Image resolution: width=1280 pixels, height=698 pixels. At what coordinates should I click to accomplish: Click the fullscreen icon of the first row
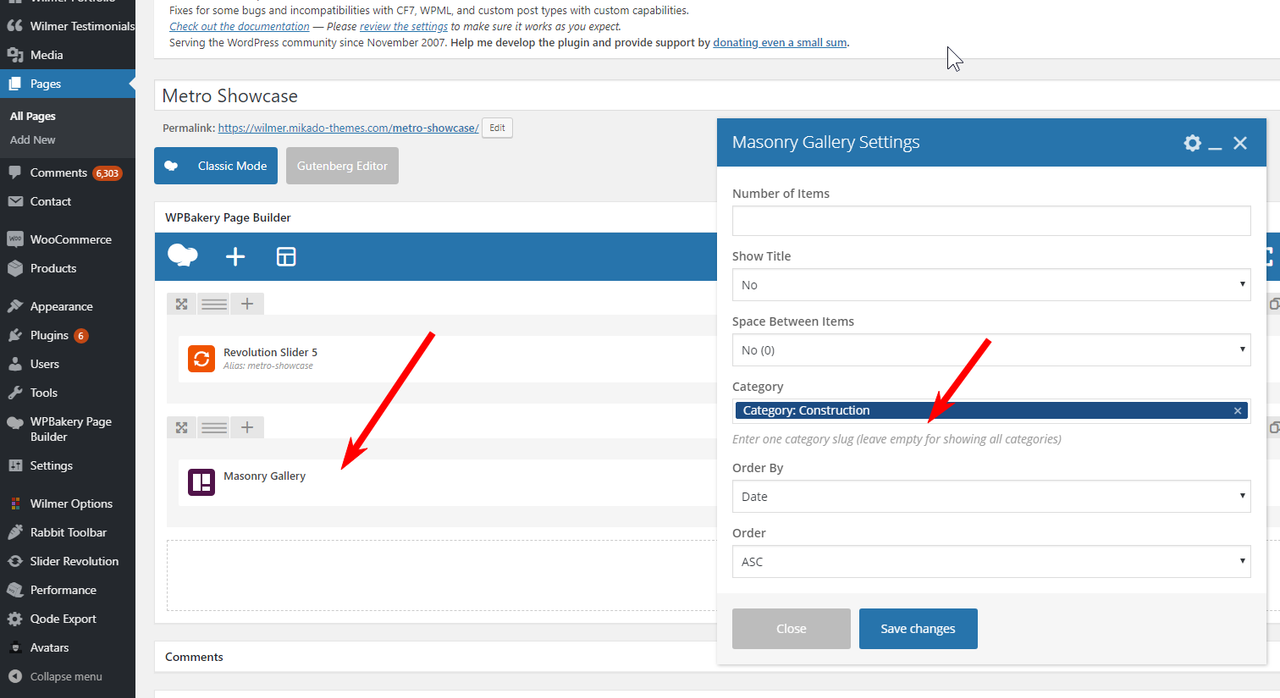point(182,304)
